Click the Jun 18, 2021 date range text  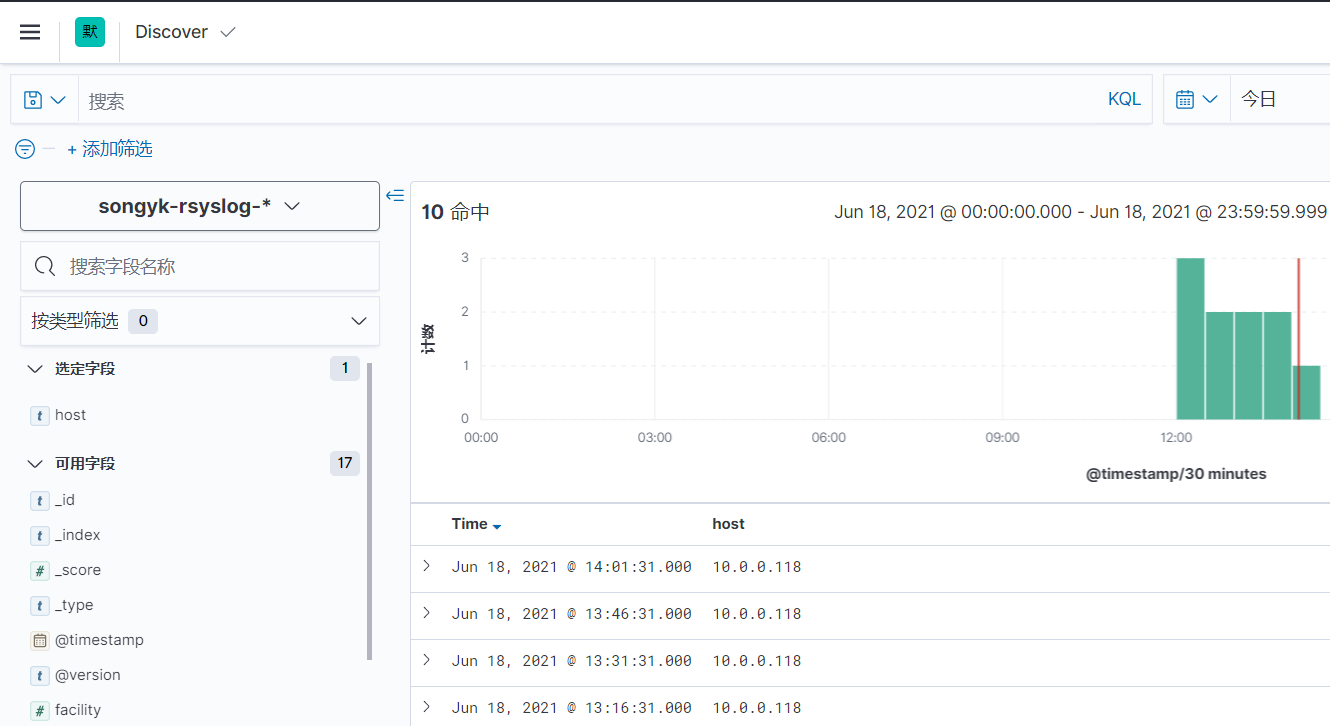coord(1080,212)
